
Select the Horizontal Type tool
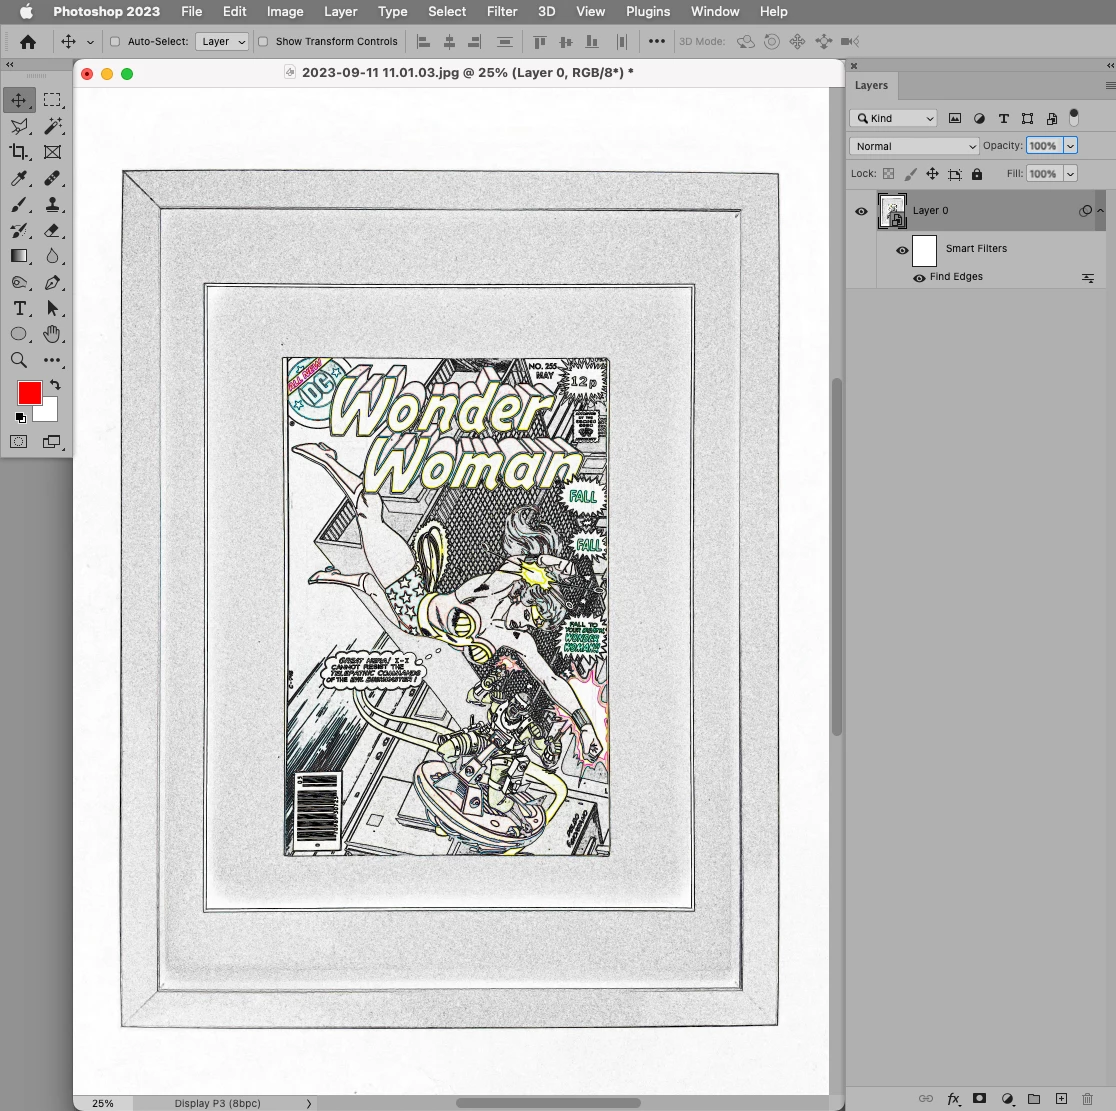coord(19,308)
